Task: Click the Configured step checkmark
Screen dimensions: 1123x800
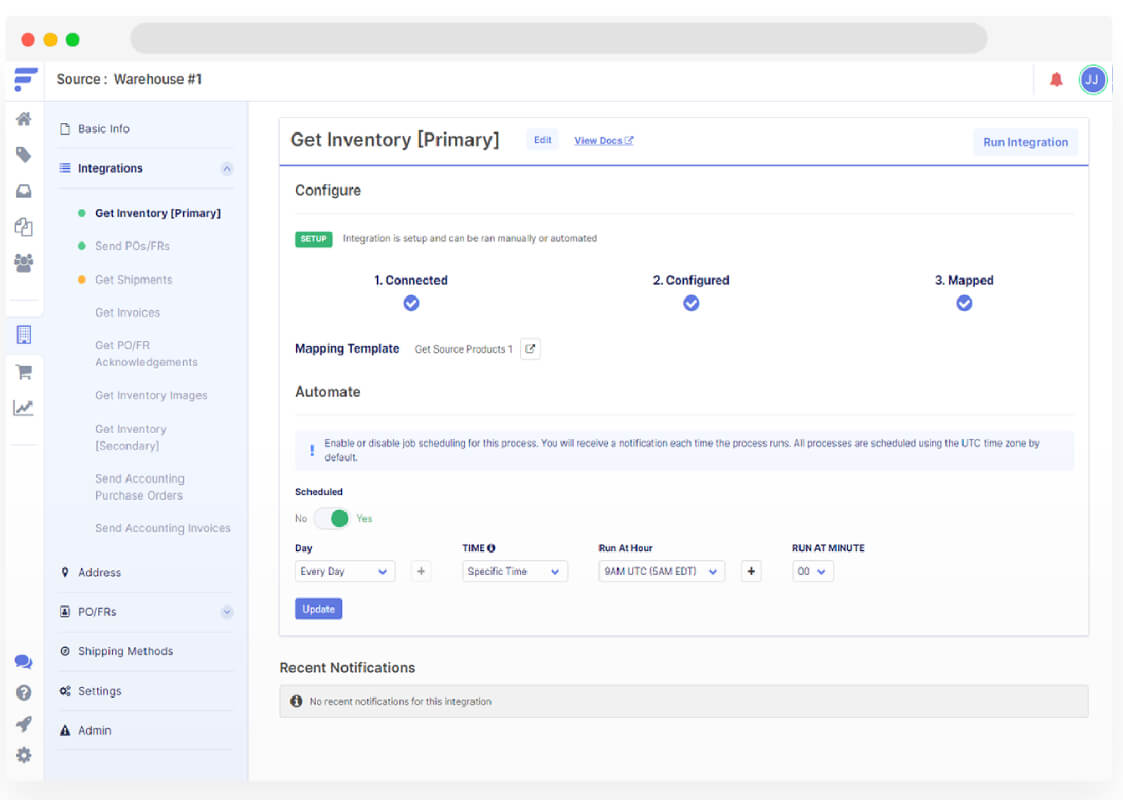Action: pyautogui.click(x=691, y=303)
